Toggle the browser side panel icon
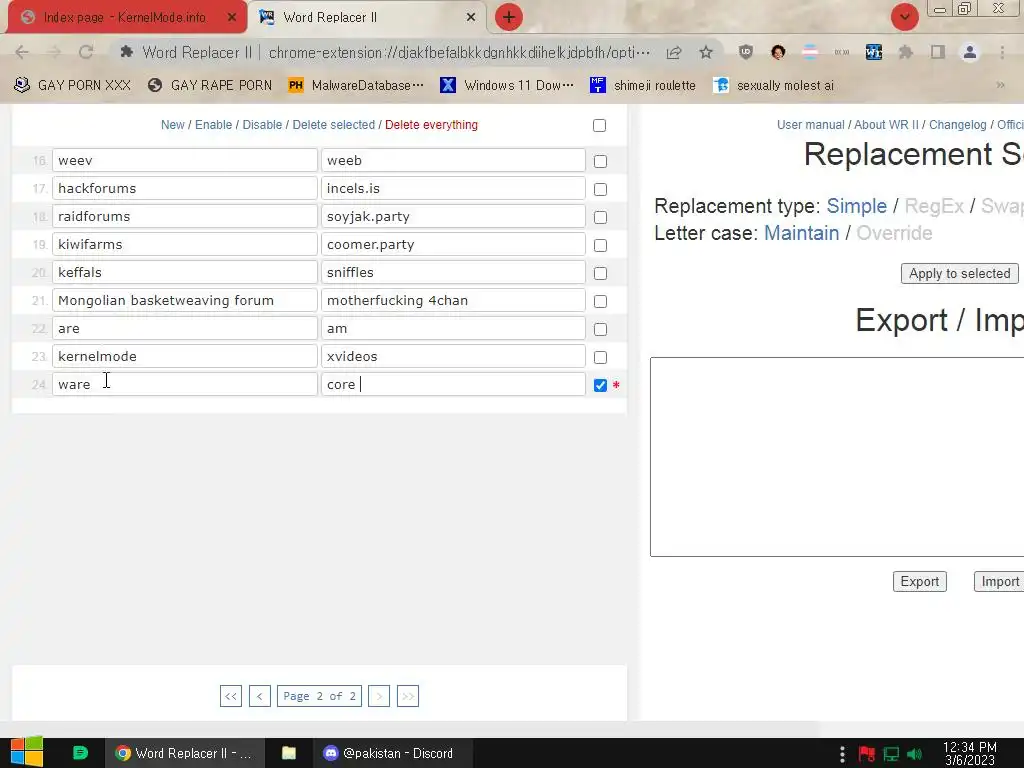The height and width of the screenshot is (768, 1024). coord(938,52)
